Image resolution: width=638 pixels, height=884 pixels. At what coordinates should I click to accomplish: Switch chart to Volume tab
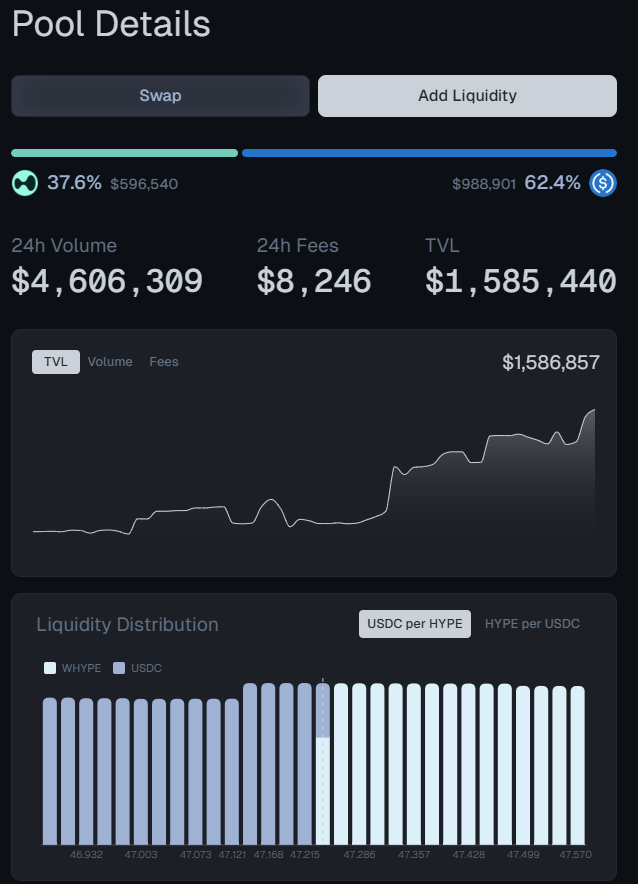click(x=110, y=362)
